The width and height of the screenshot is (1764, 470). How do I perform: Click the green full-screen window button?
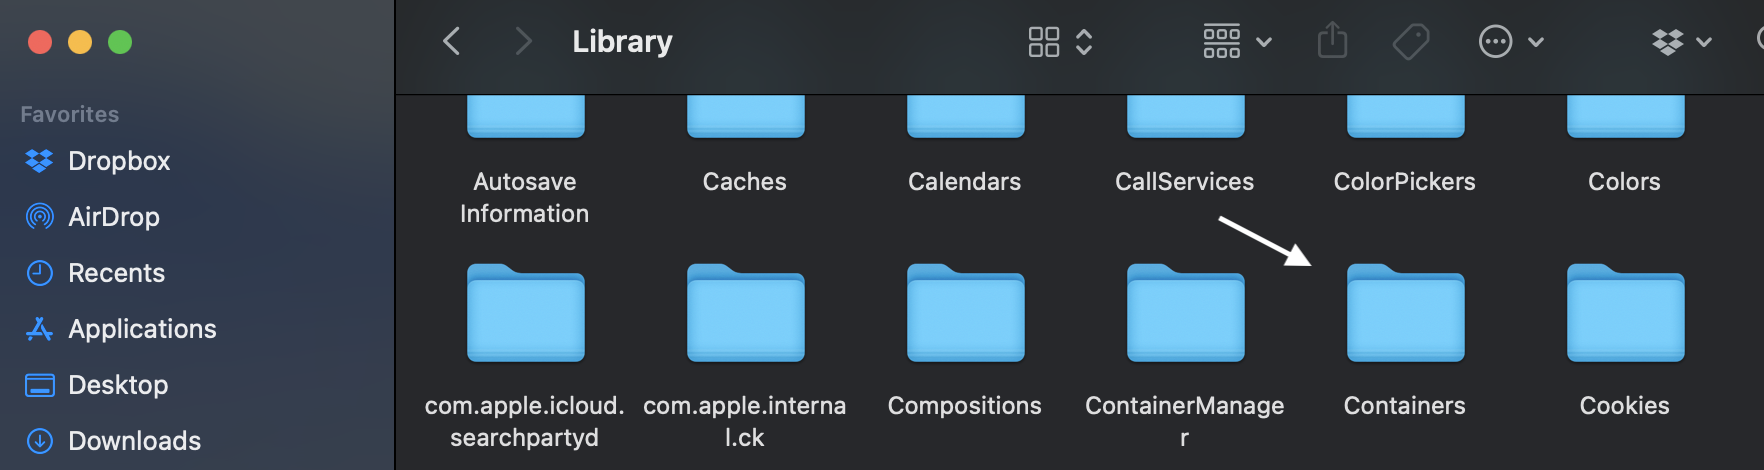point(120,42)
